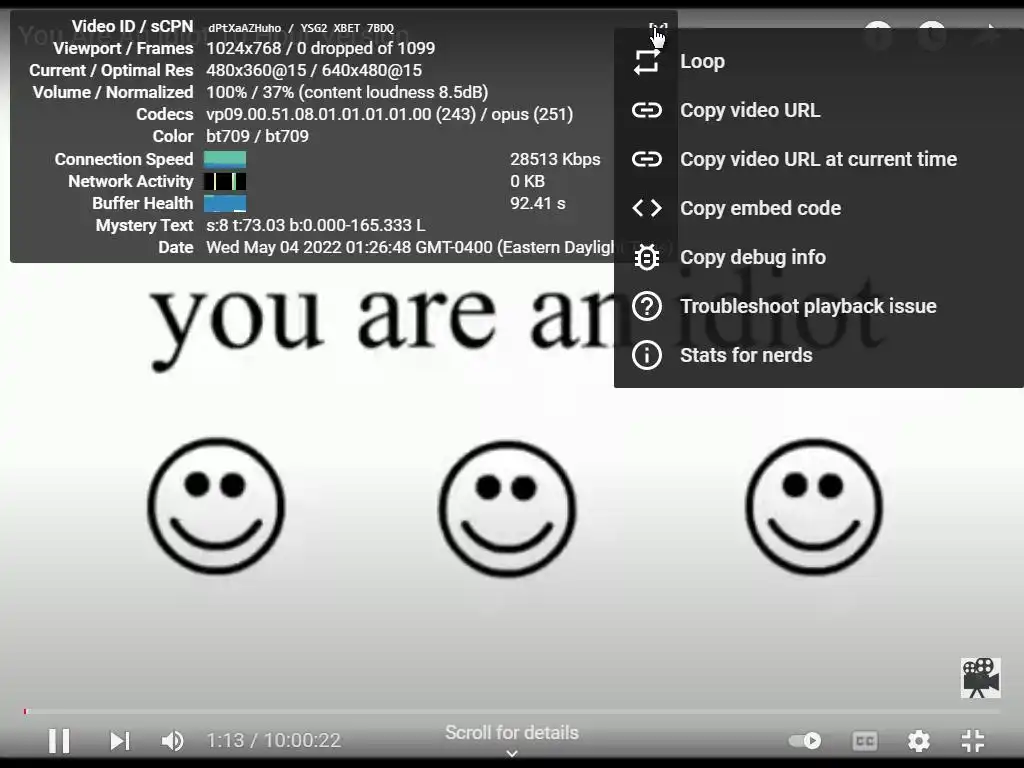The image size is (1024, 768).
Task: Click the 480x360@15 / 640x480@15 resolution value
Action: 313,71
